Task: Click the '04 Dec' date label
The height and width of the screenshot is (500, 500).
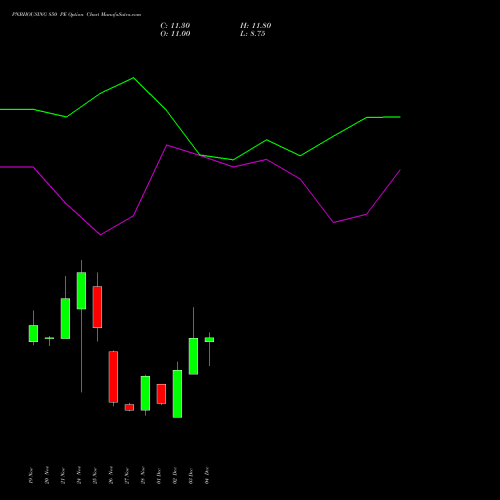Action: tap(207, 476)
